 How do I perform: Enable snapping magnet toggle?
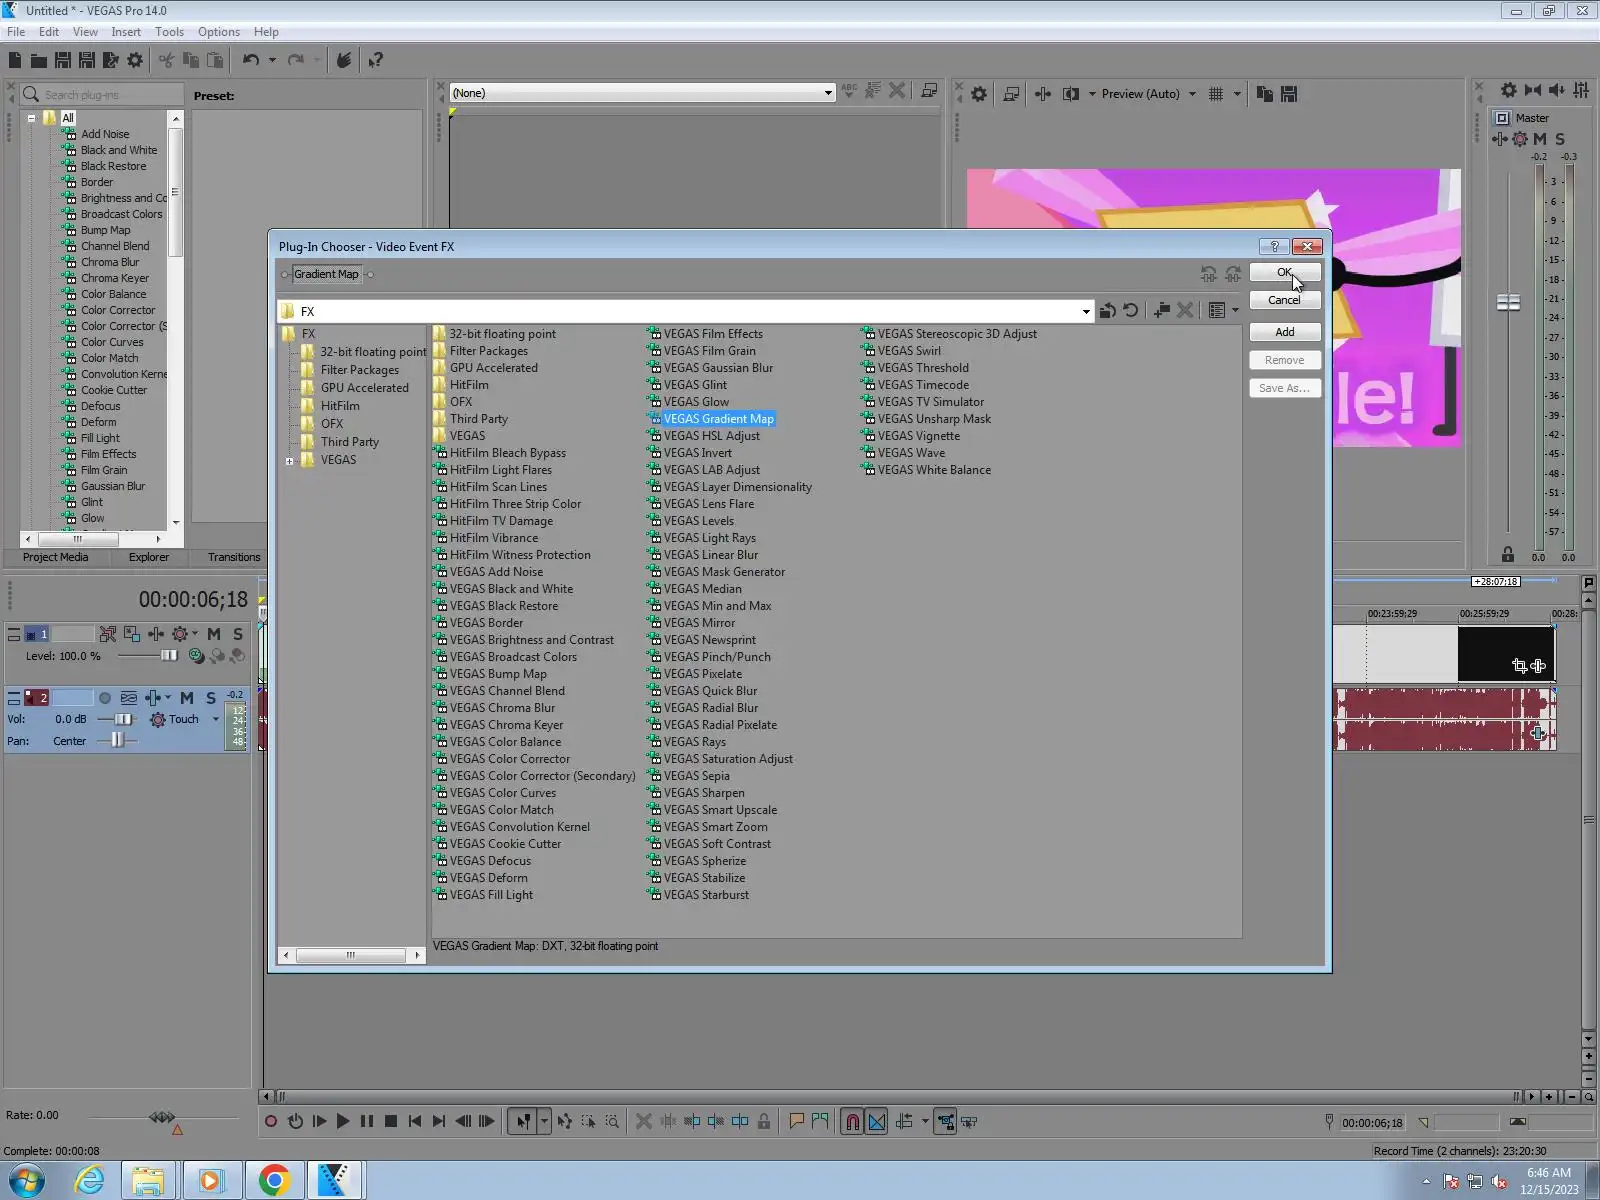[x=852, y=1122]
